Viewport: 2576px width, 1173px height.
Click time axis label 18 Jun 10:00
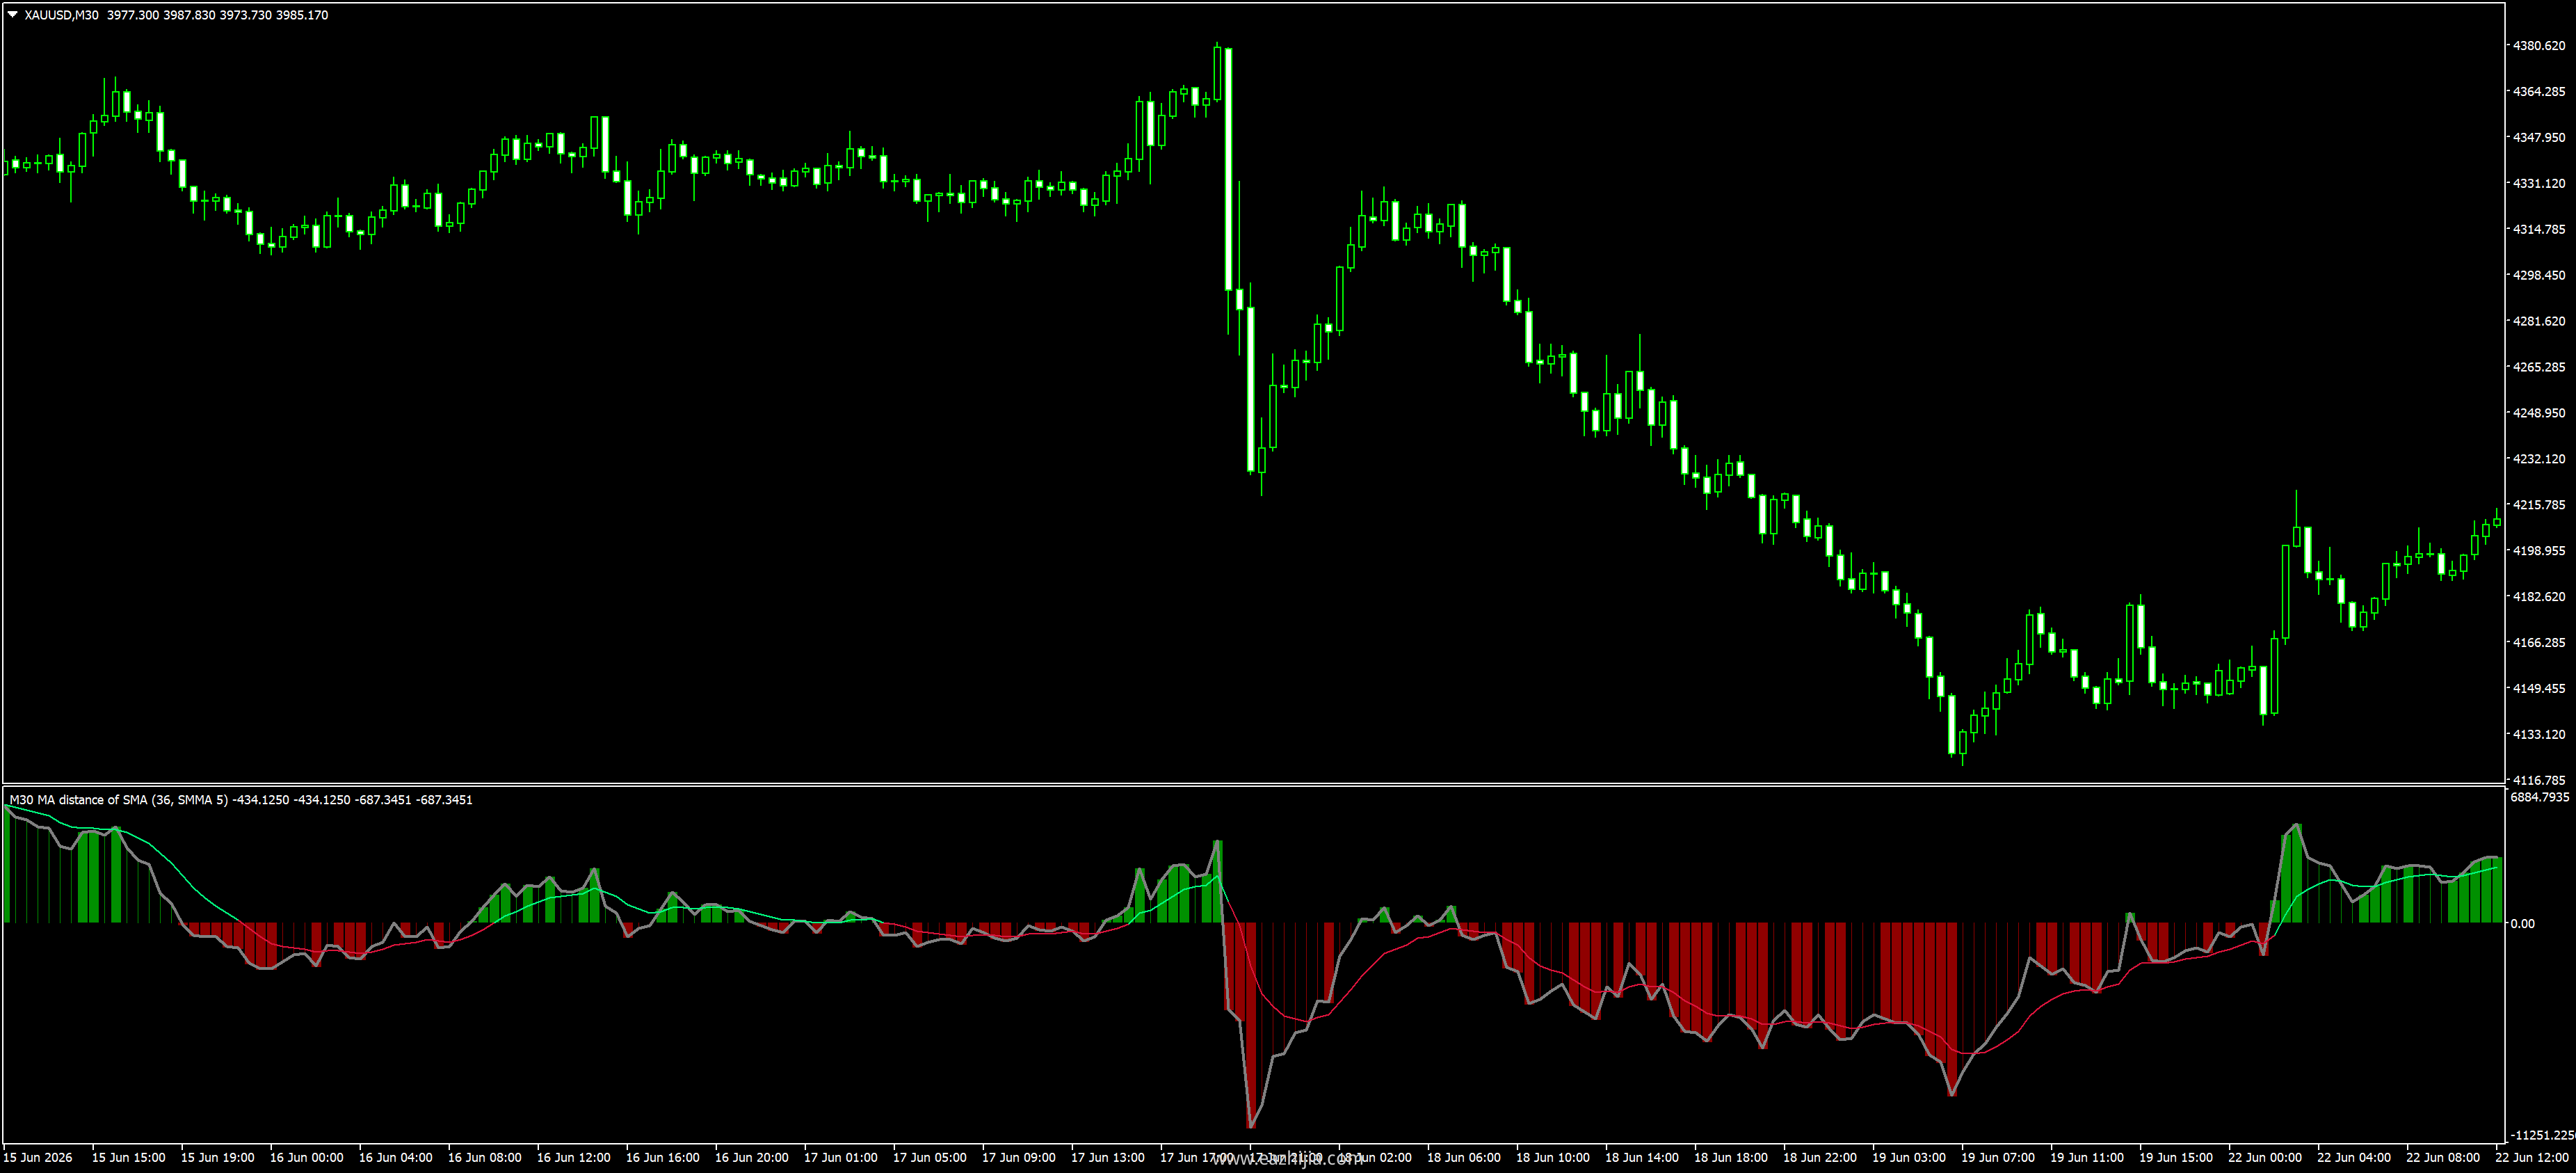[x=1553, y=1159]
